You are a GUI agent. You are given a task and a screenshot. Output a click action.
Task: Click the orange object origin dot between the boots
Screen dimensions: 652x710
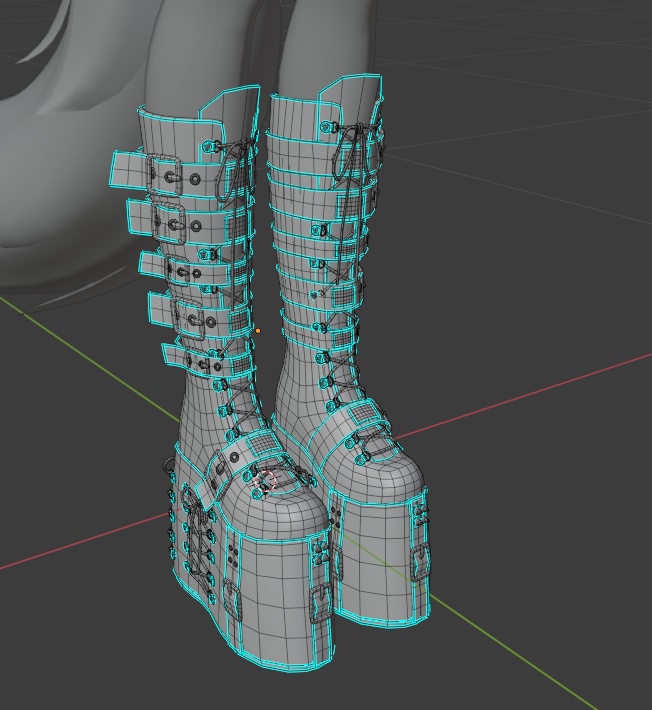click(x=258, y=331)
